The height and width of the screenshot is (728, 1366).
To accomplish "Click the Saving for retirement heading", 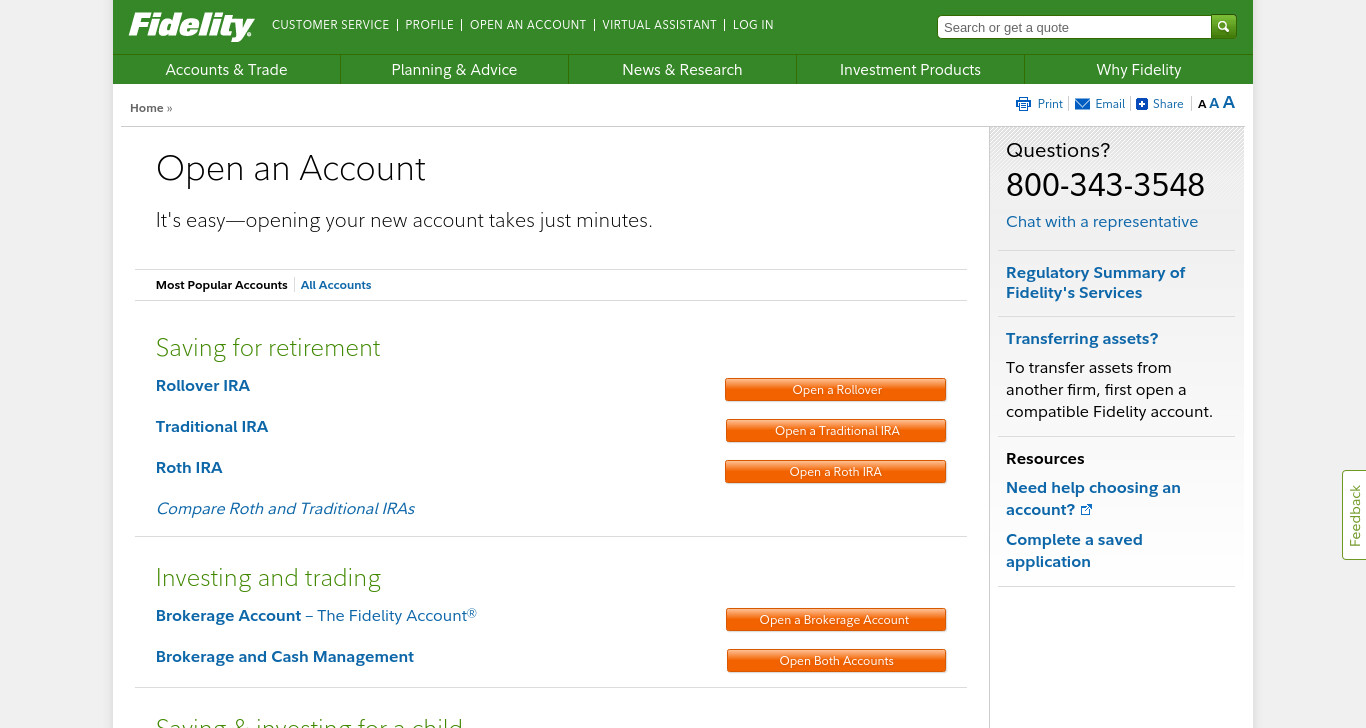I will [268, 348].
